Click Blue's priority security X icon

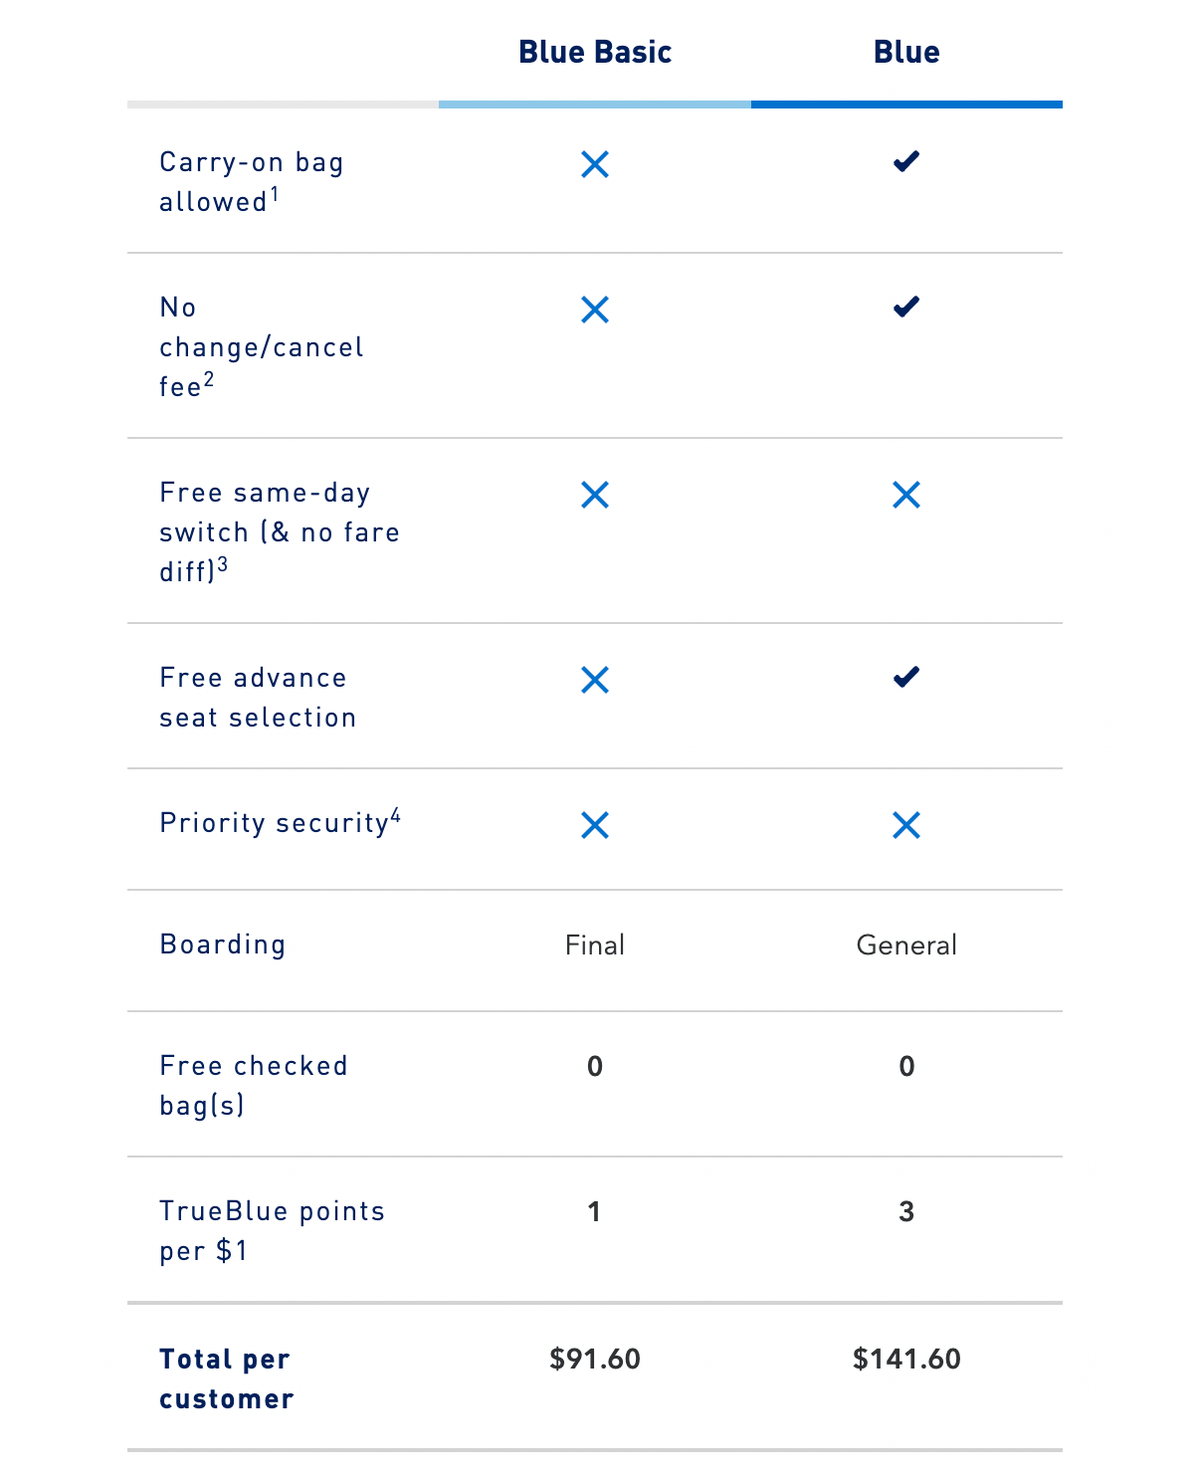(906, 825)
